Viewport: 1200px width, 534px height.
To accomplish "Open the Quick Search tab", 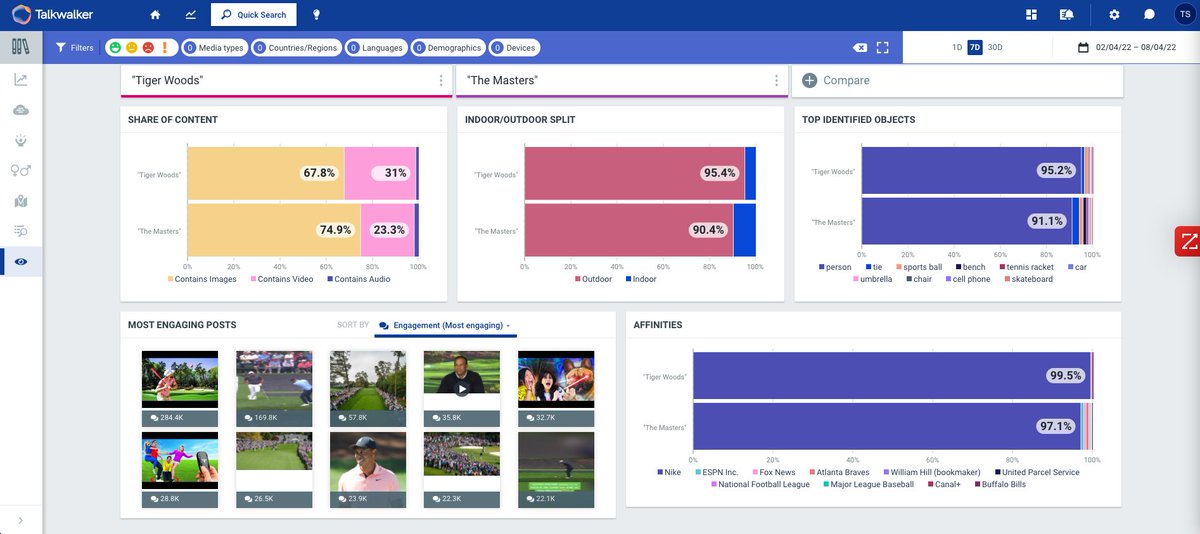I will coord(254,15).
